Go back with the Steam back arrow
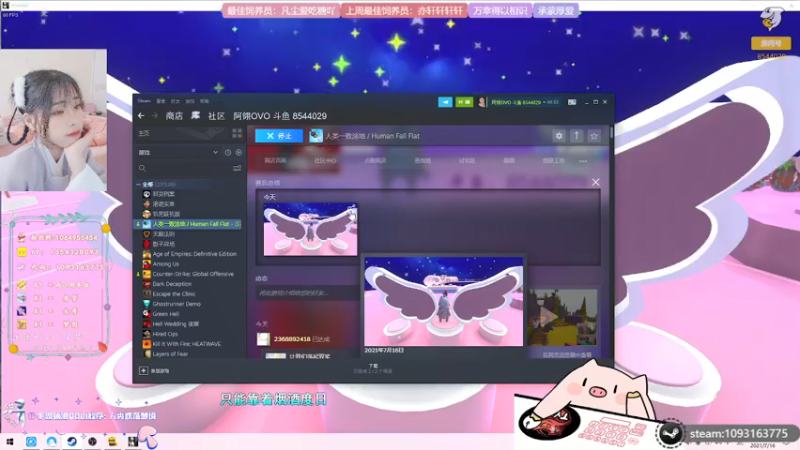 pos(141,116)
